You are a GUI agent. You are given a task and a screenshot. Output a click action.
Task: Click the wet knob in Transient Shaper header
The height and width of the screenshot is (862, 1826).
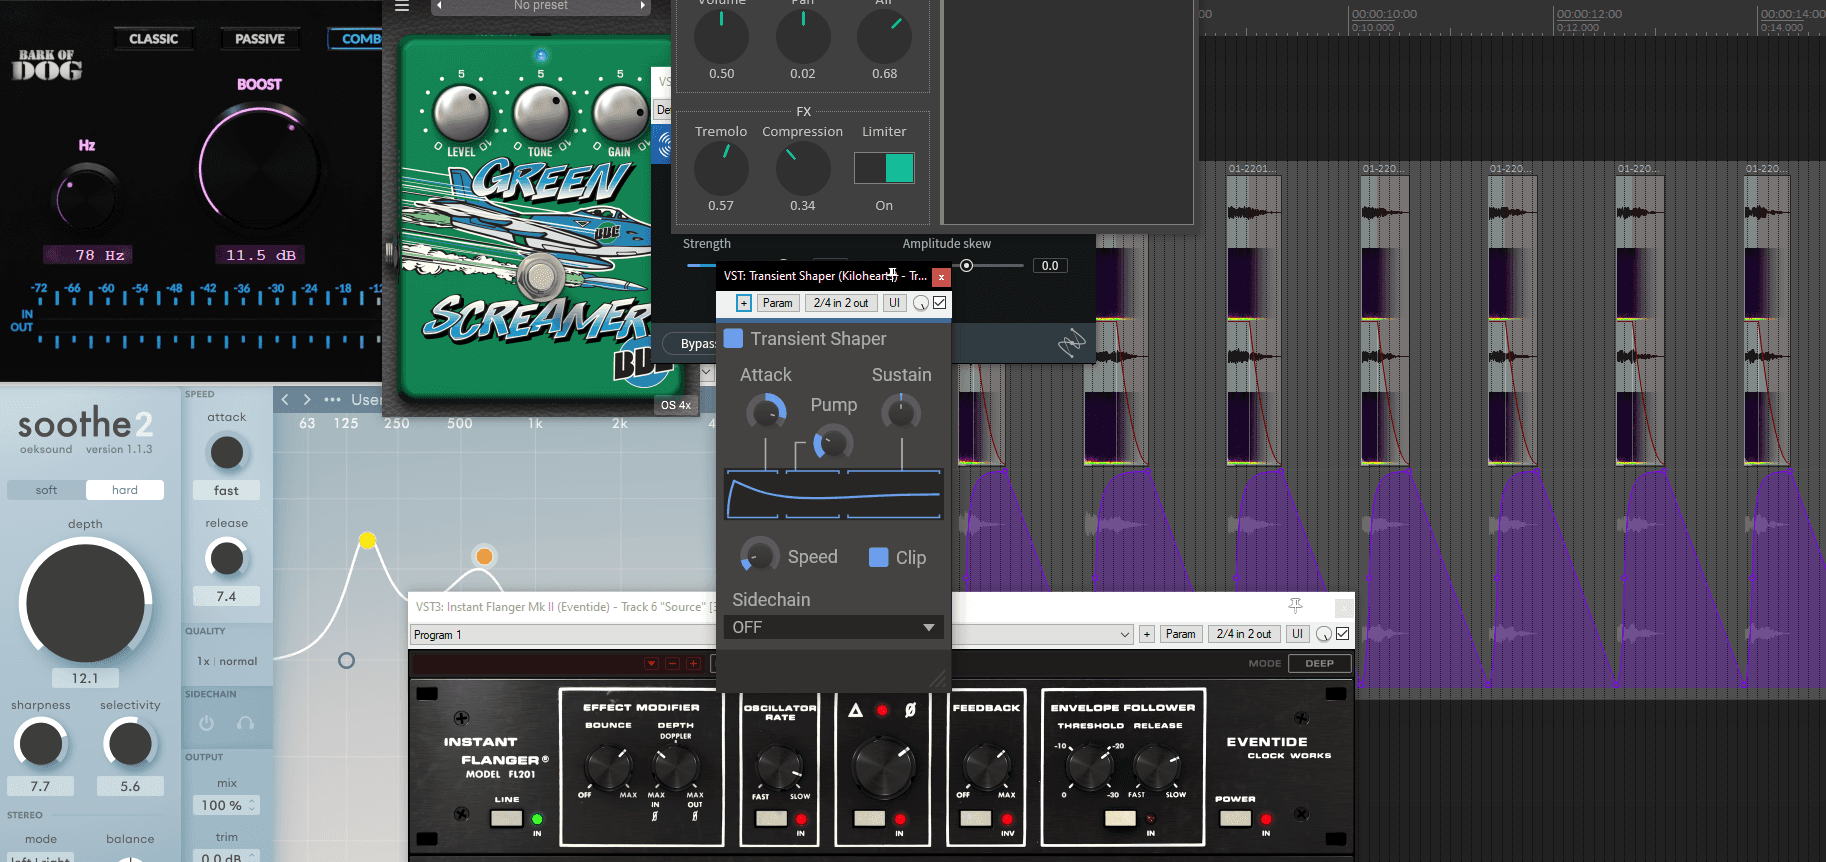click(x=921, y=303)
